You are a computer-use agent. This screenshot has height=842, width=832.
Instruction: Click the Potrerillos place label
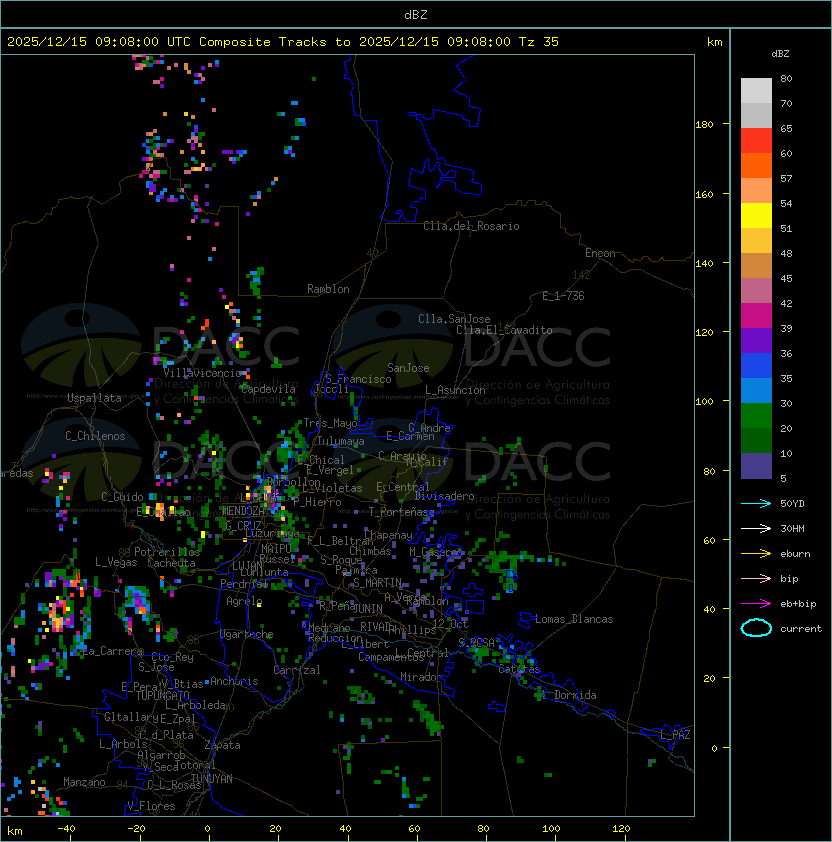click(x=167, y=552)
